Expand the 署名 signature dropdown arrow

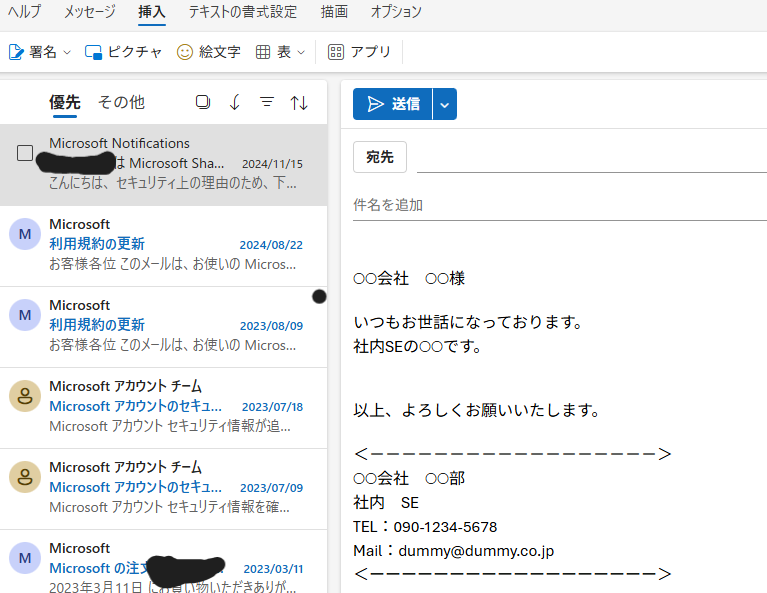[67, 52]
